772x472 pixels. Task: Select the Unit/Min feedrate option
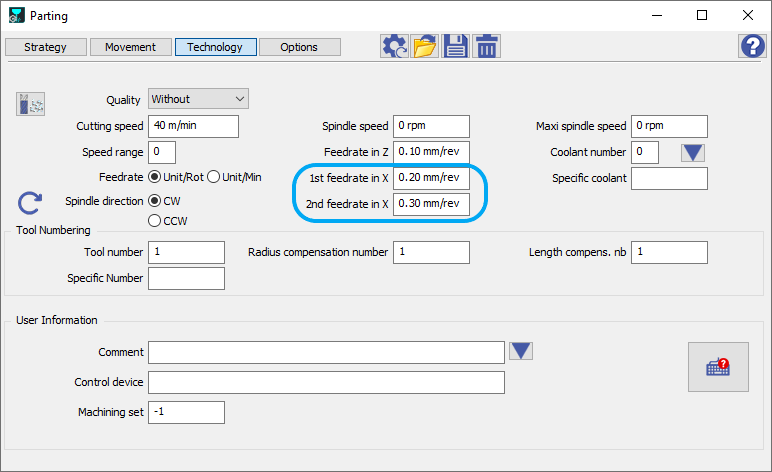coord(213,177)
